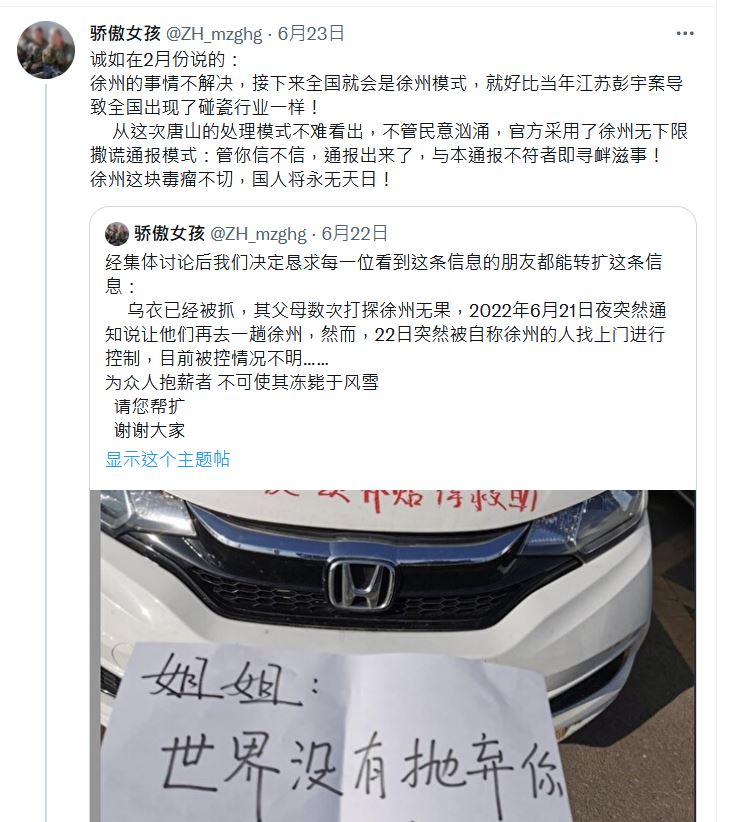Click quoted tweet handle @ZH_mzghg
This screenshot has height=822, width=732.
point(258,234)
